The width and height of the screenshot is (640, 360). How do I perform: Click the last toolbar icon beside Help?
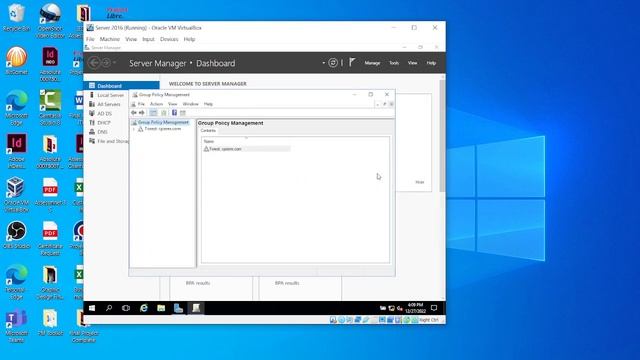[x=183, y=113]
